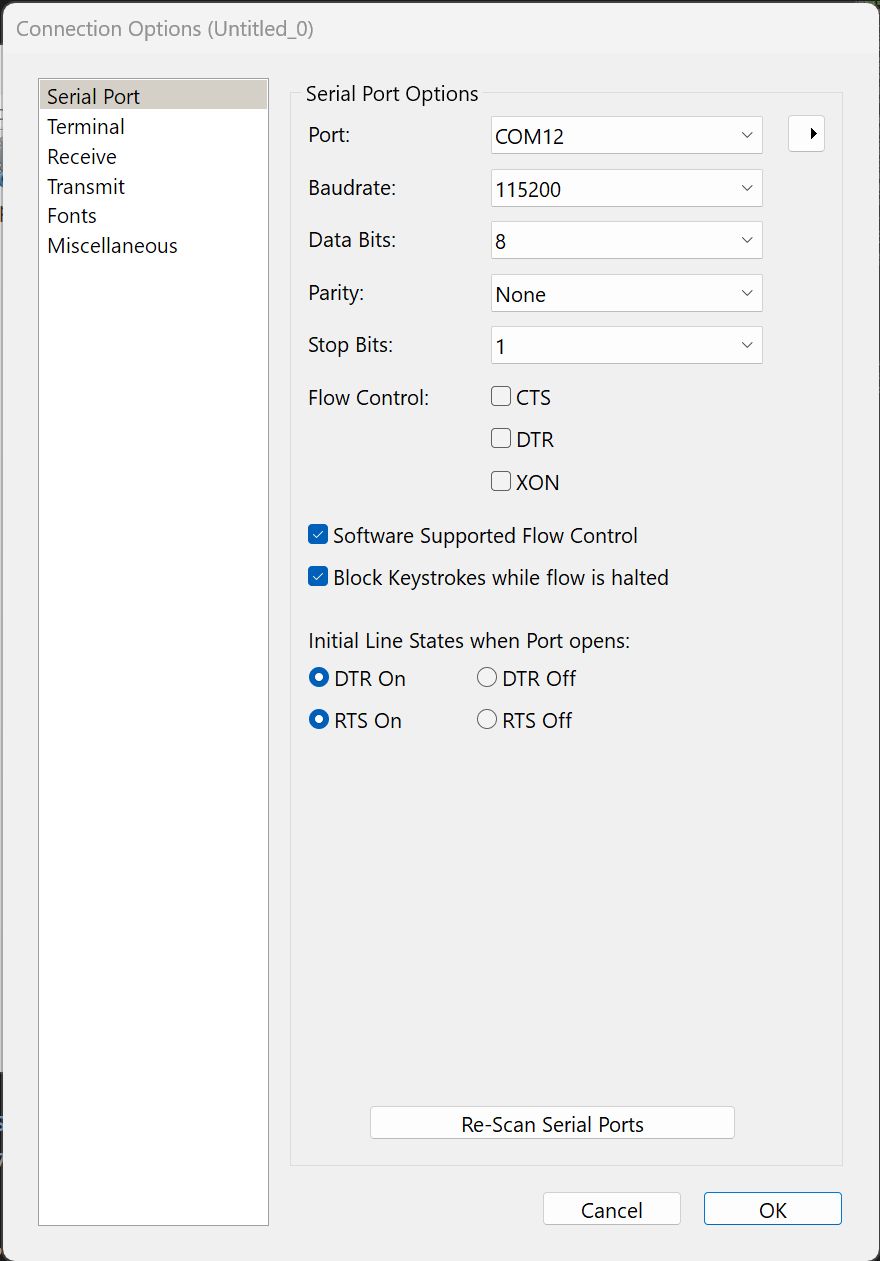This screenshot has width=880, height=1261.
Task: Expand the Baudrate 115200 dropdown
Action: pyautogui.click(x=627, y=188)
